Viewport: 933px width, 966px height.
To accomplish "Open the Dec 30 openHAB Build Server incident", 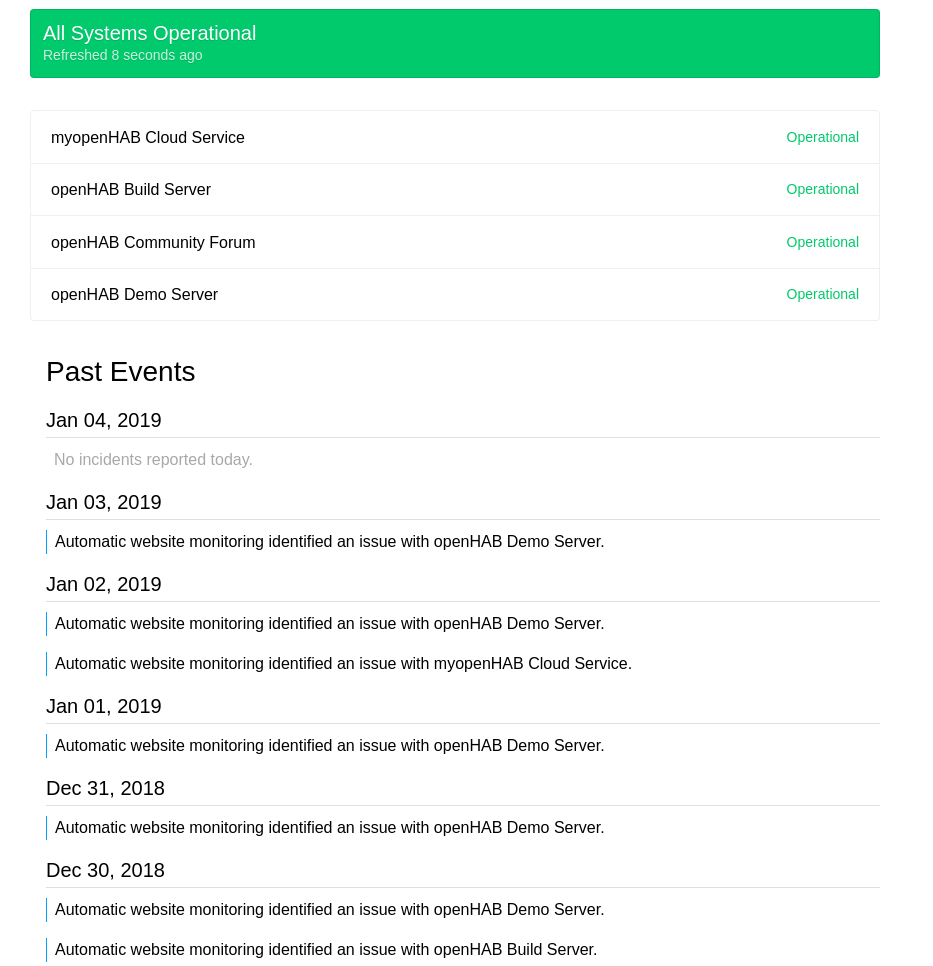I will point(326,949).
